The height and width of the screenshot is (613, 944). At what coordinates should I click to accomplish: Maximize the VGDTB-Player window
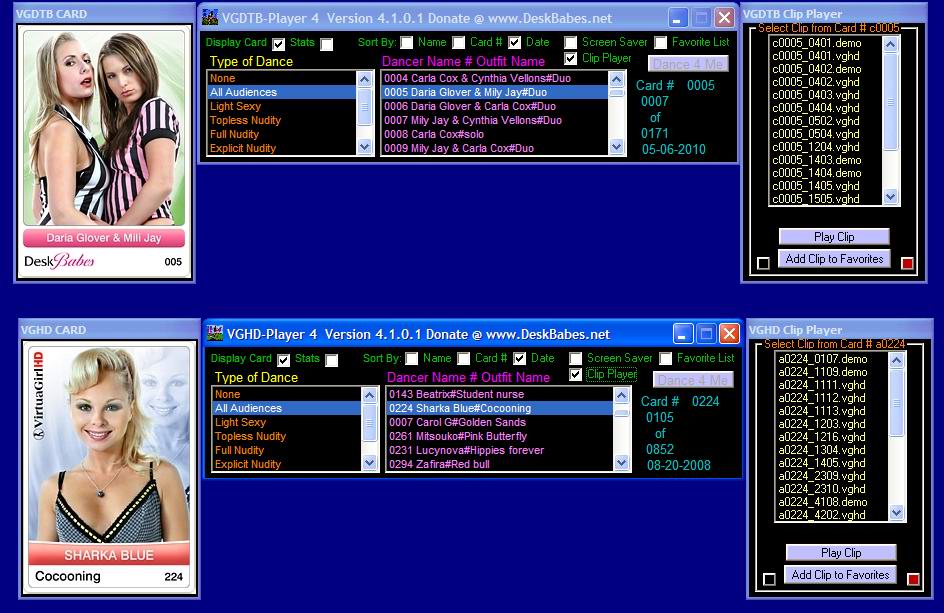pyautogui.click(x=701, y=17)
